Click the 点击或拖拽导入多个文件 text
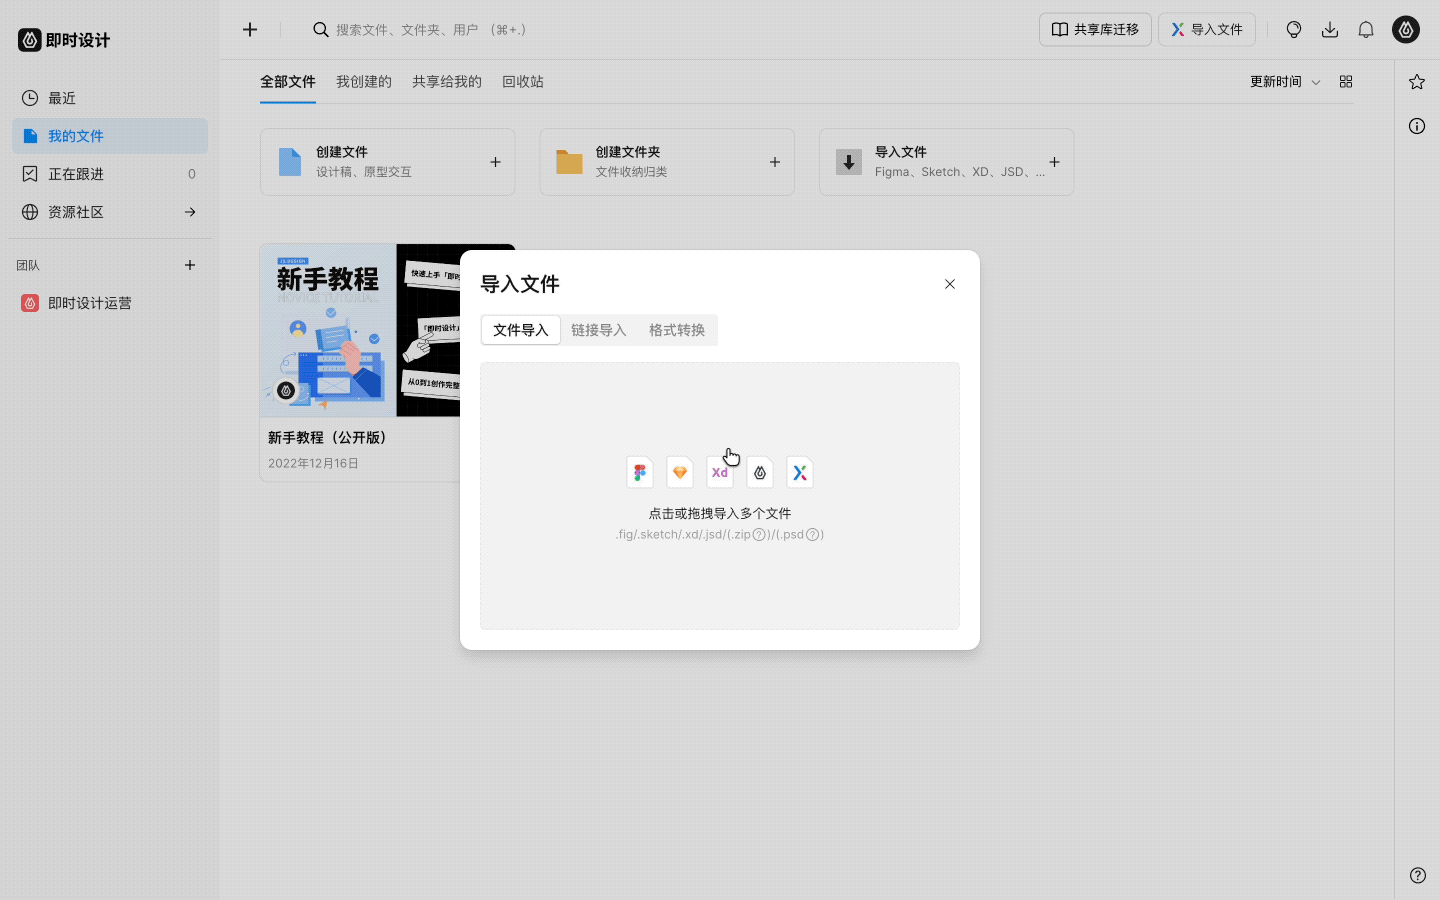Screen dimensions: 1440x900 720,513
